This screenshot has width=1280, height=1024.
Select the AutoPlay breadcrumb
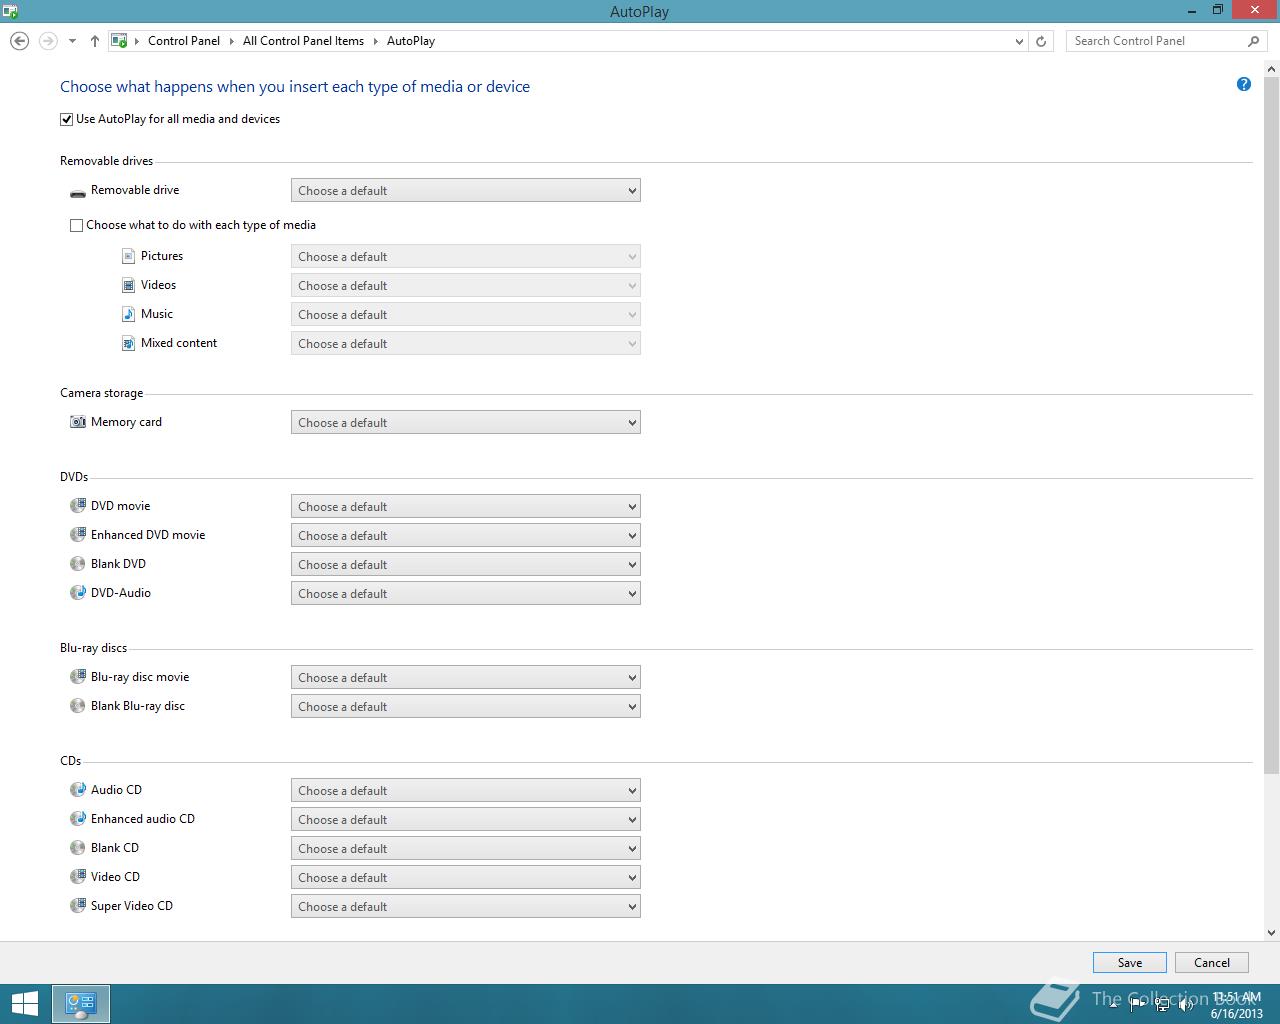(411, 41)
